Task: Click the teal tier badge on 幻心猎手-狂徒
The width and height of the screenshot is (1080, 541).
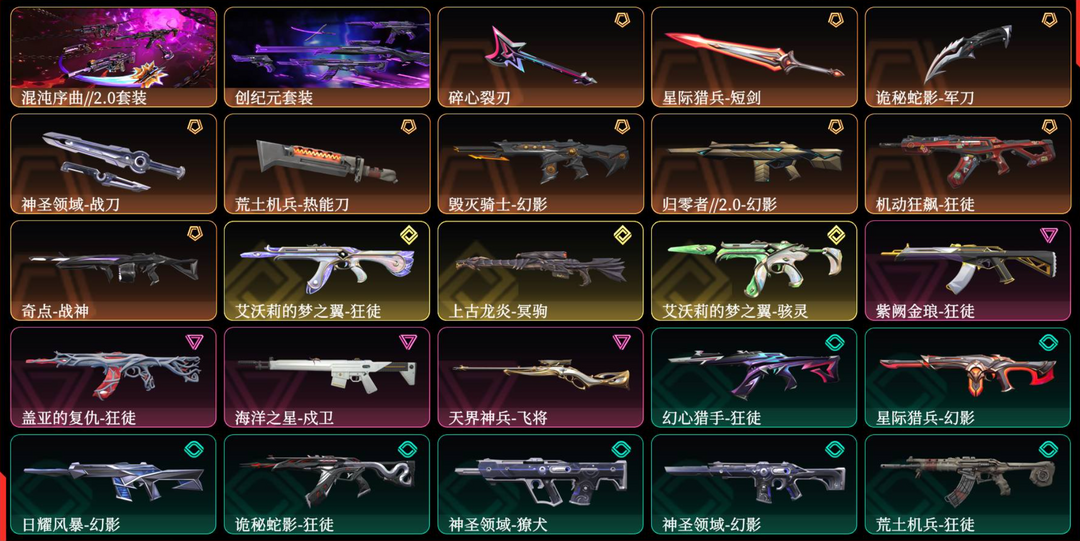Action: [835, 341]
